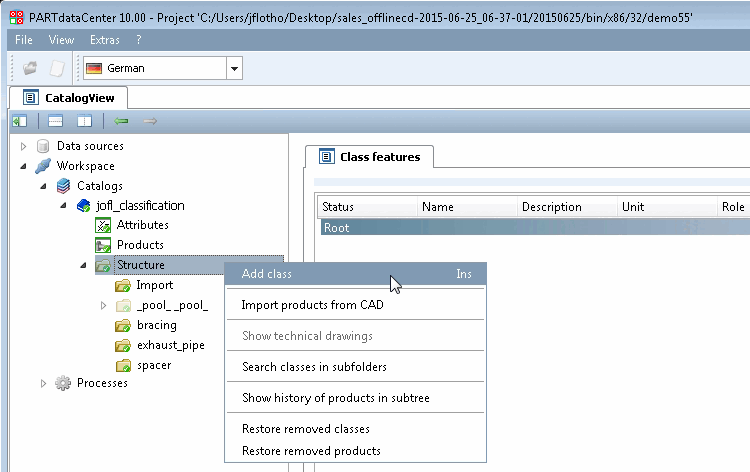The height and width of the screenshot is (472, 750).
Task: Expand the _pool_ _pool_ folder
Action: 103,305
